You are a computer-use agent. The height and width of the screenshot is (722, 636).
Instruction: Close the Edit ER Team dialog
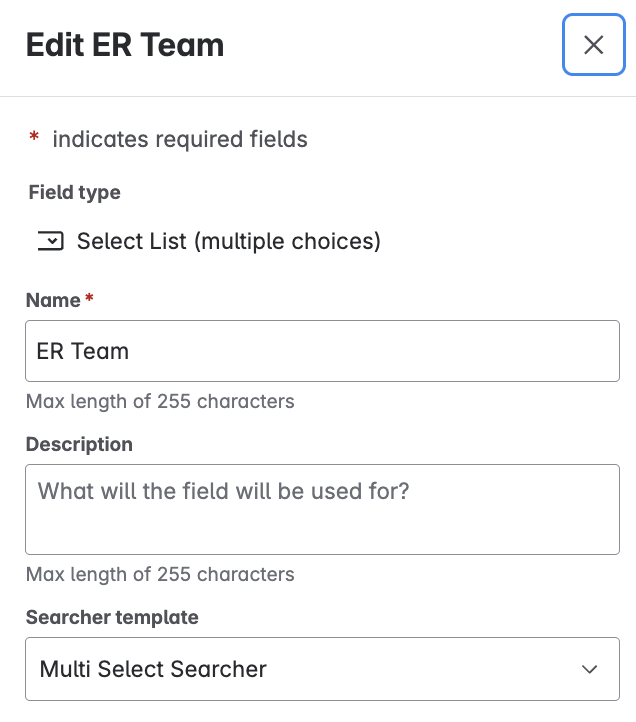point(593,45)
